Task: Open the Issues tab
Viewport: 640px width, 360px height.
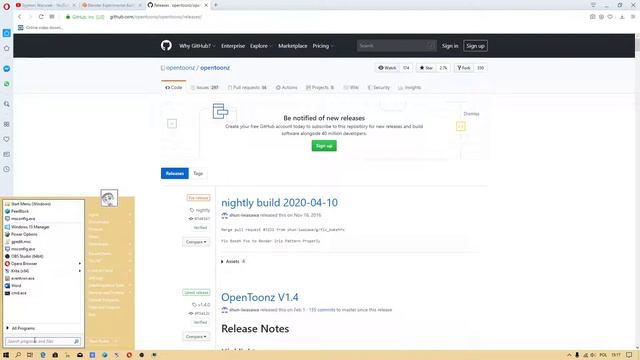Action: 205,87
